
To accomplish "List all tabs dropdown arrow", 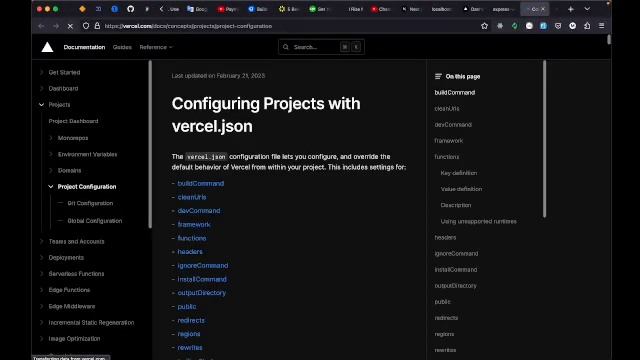I will (x=587, y=9).
